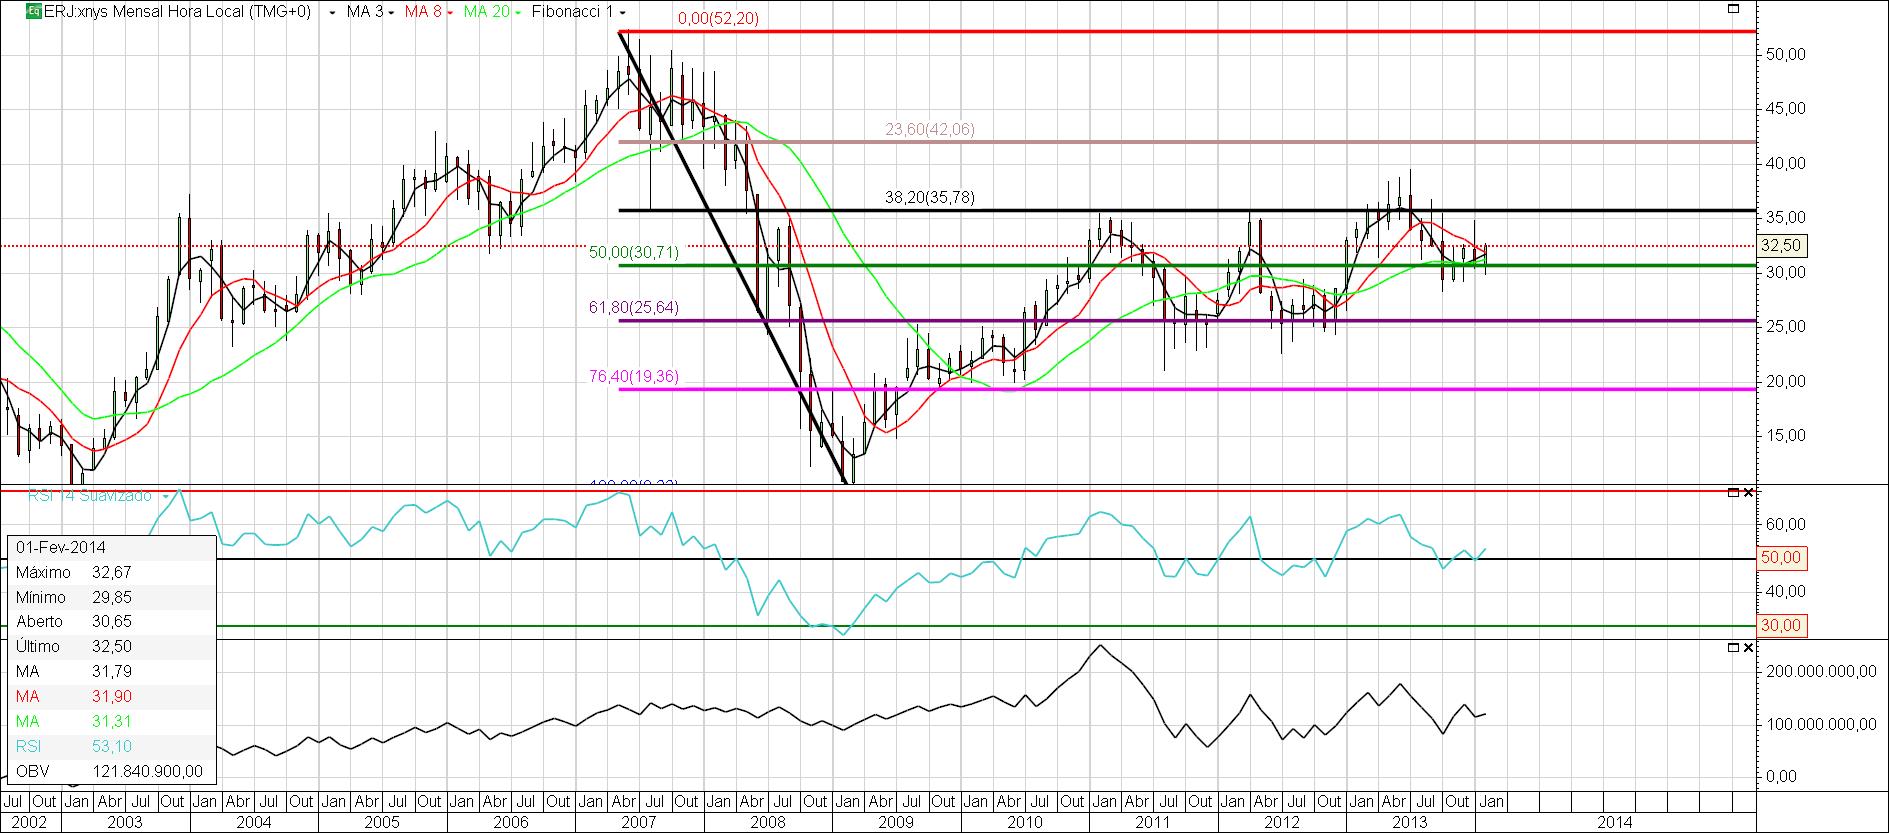Click the 100.000.000,00 OBV axis label
Screen dimensions: 1889x833
click(x=1820, y=724)
